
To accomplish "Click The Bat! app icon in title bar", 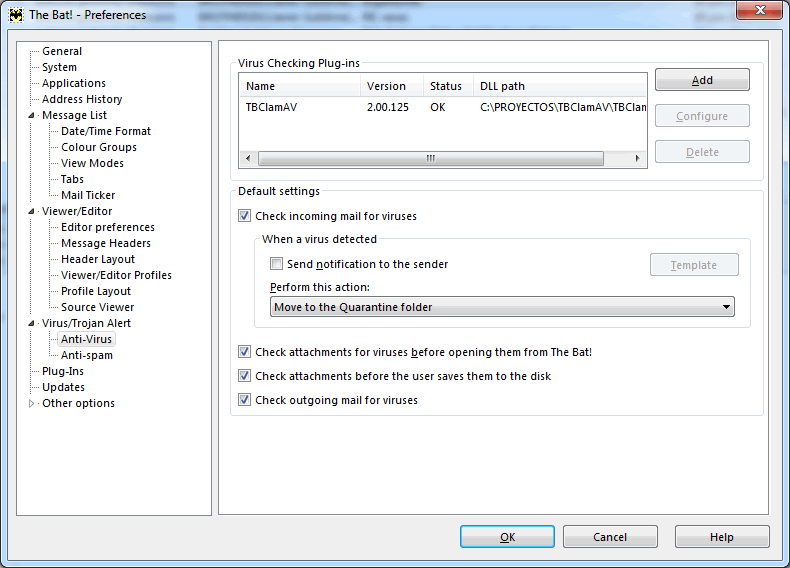I will pyautogui.click(x=16, y=15).
